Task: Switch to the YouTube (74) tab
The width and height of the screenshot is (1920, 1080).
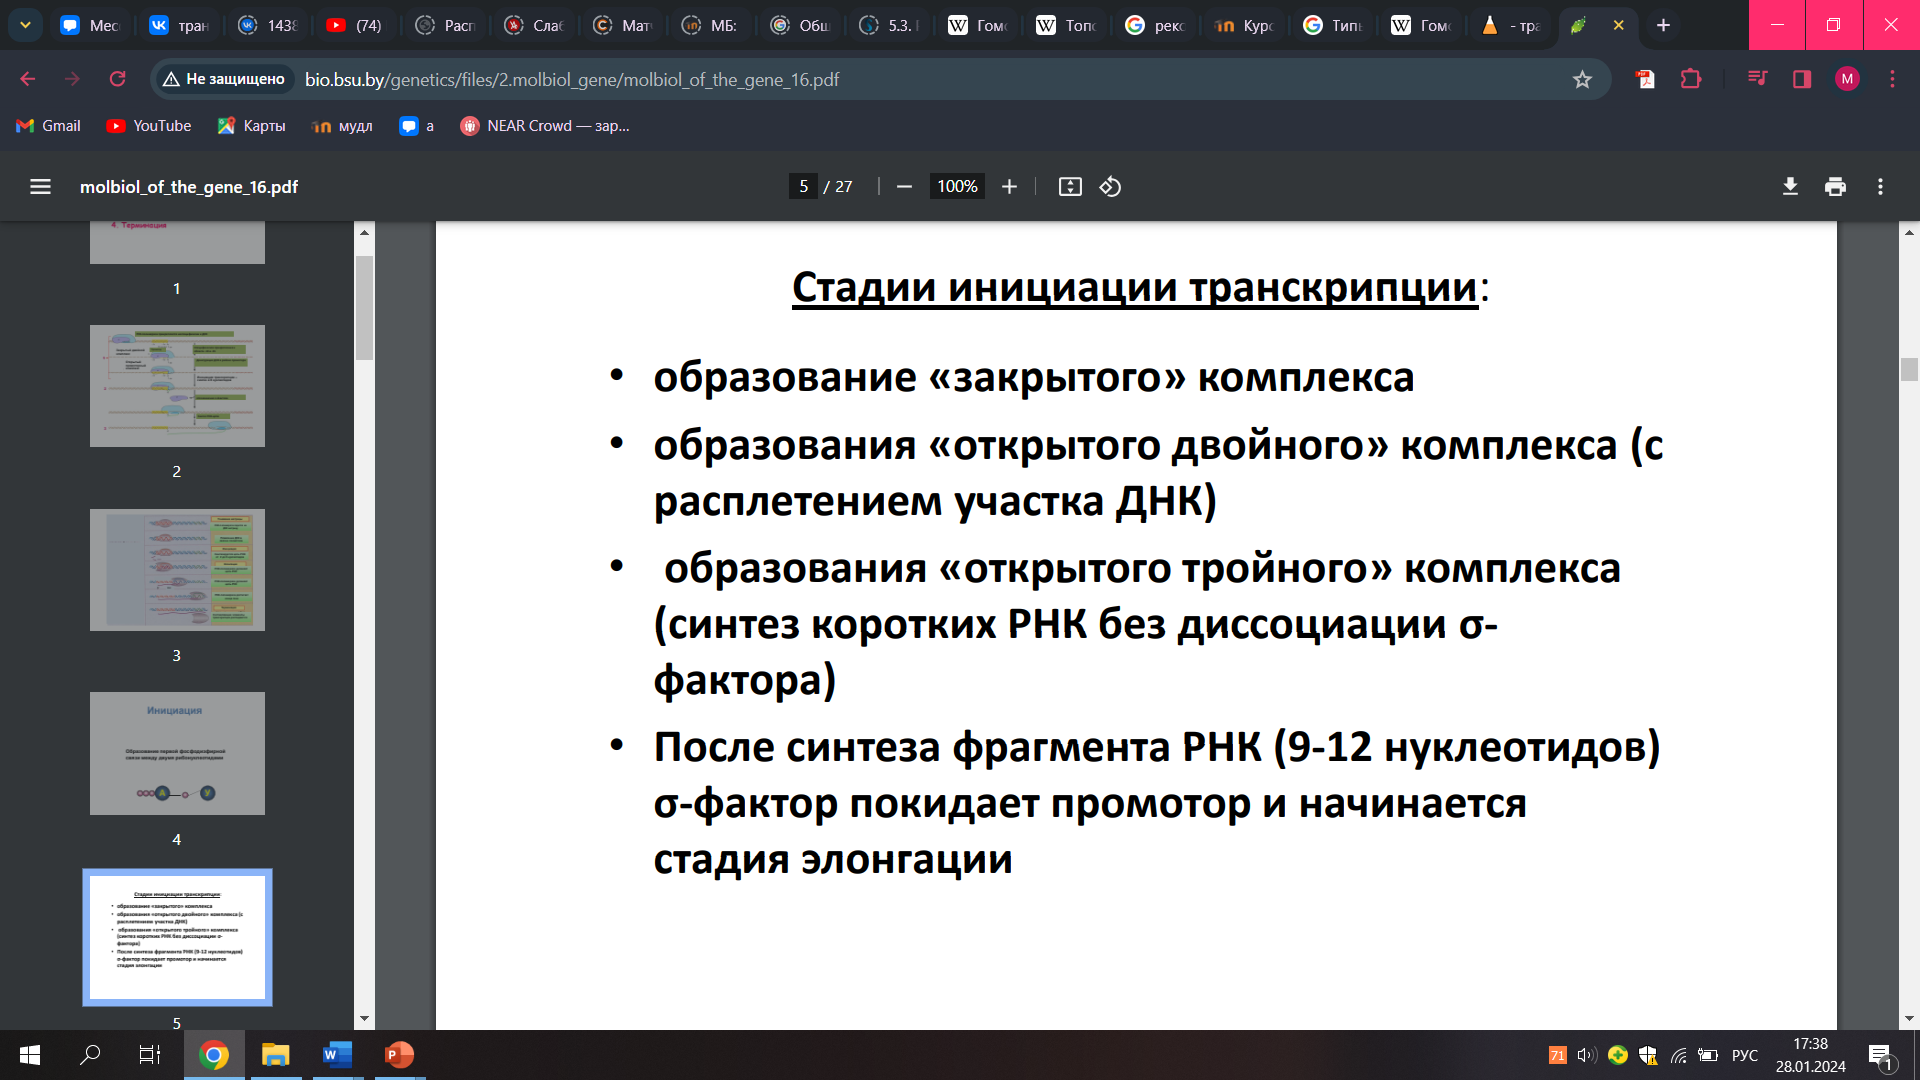Action: tap(356, 25)
